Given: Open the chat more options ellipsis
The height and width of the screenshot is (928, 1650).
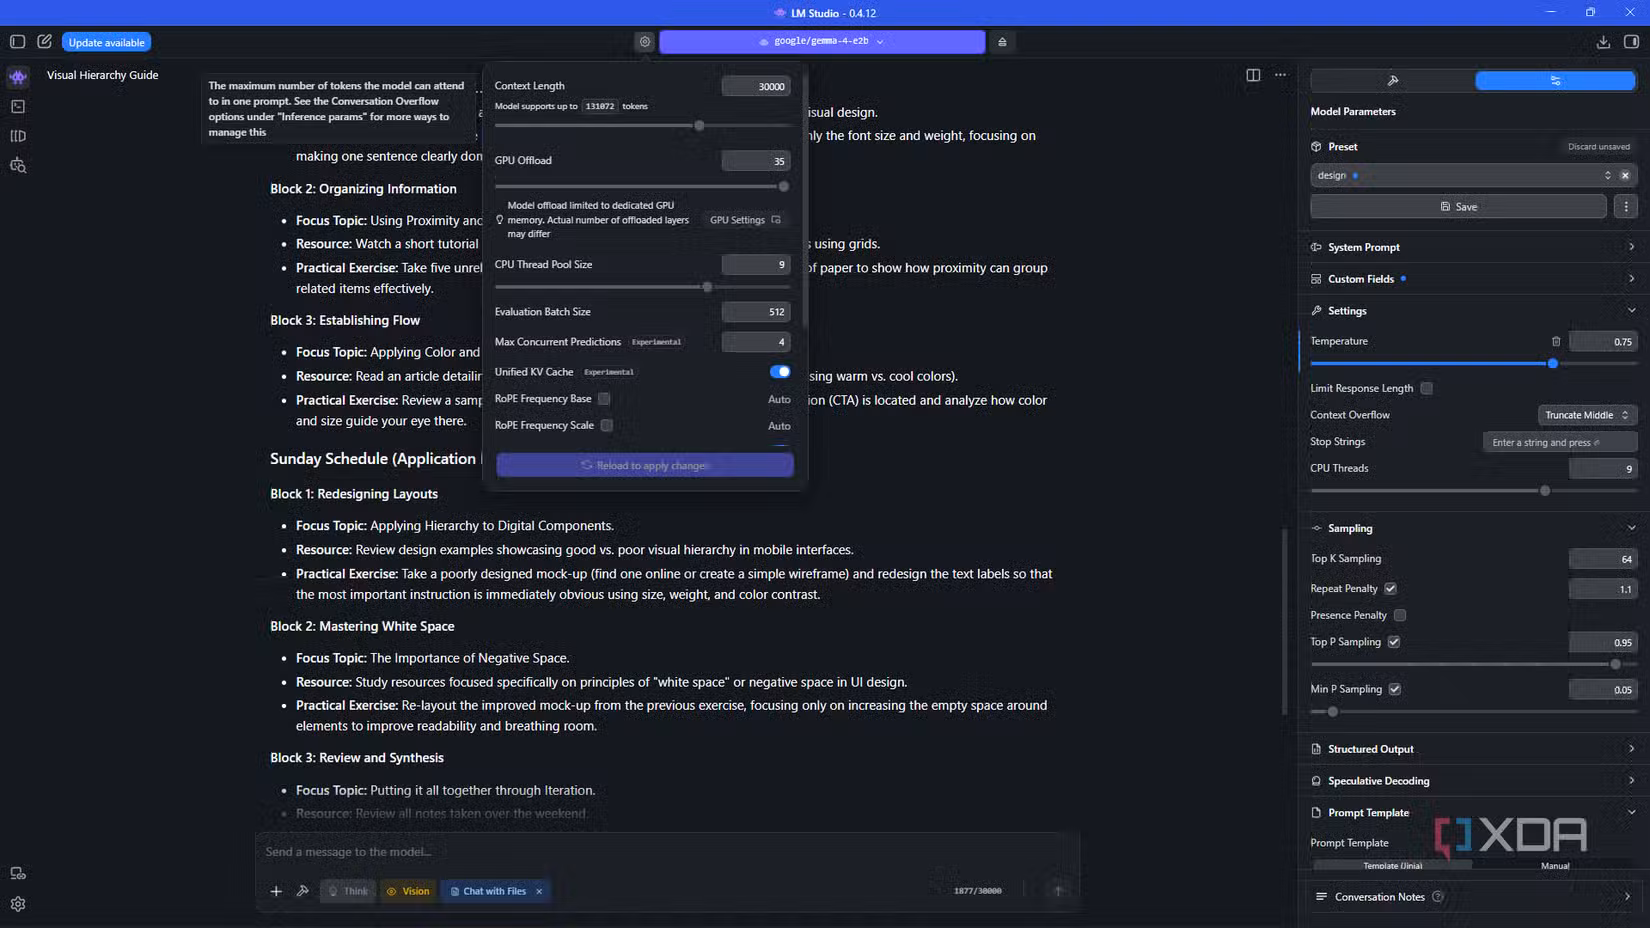Looking at the screenshot, I should click(1280, 75).
